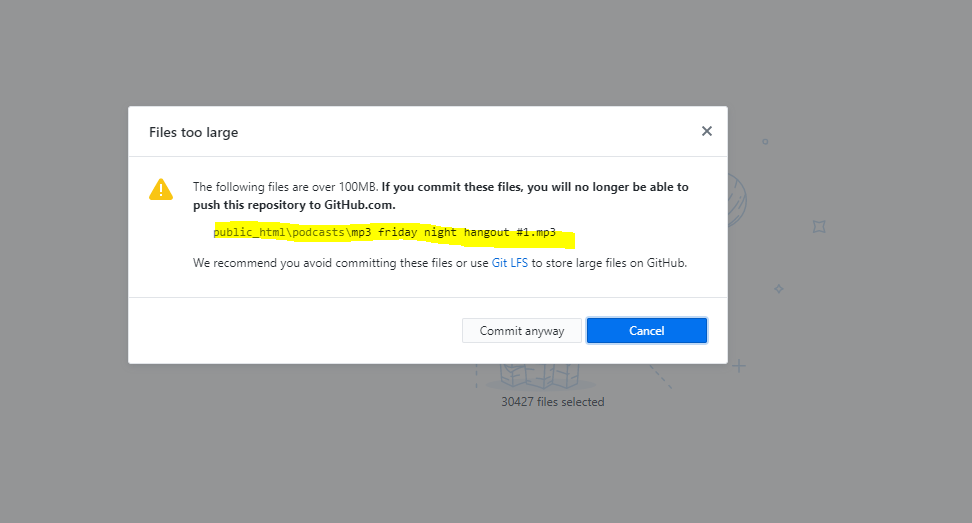The height and width of the screenshot is (523, 972).
Task: Cancel the large file commit
Action: click(x=646, y=331)
